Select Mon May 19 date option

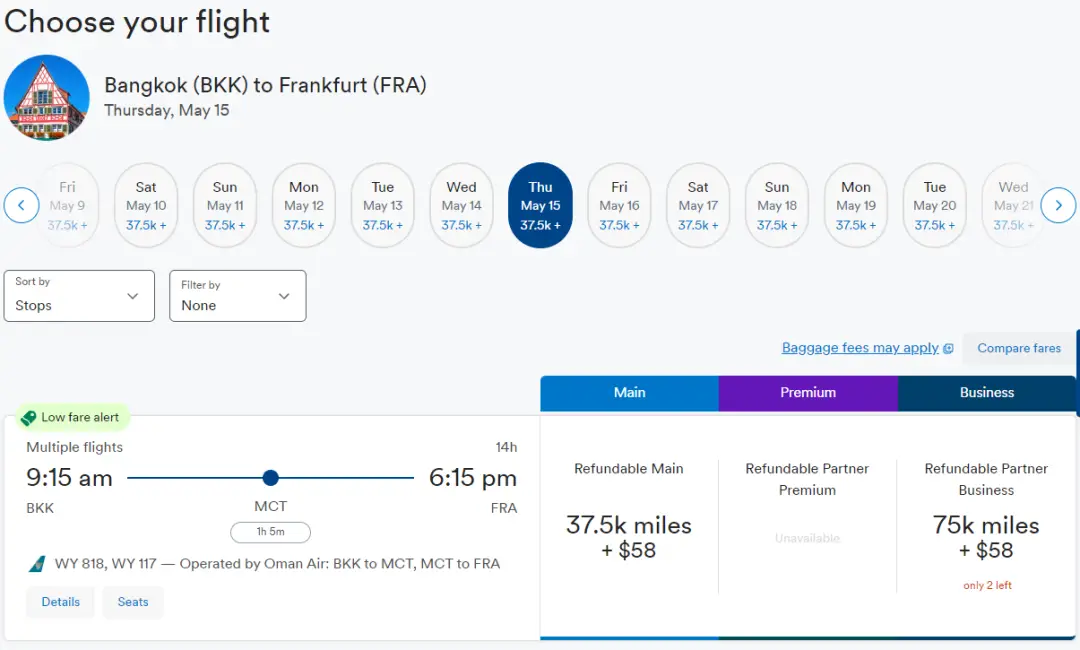click(x=856, y=206)
